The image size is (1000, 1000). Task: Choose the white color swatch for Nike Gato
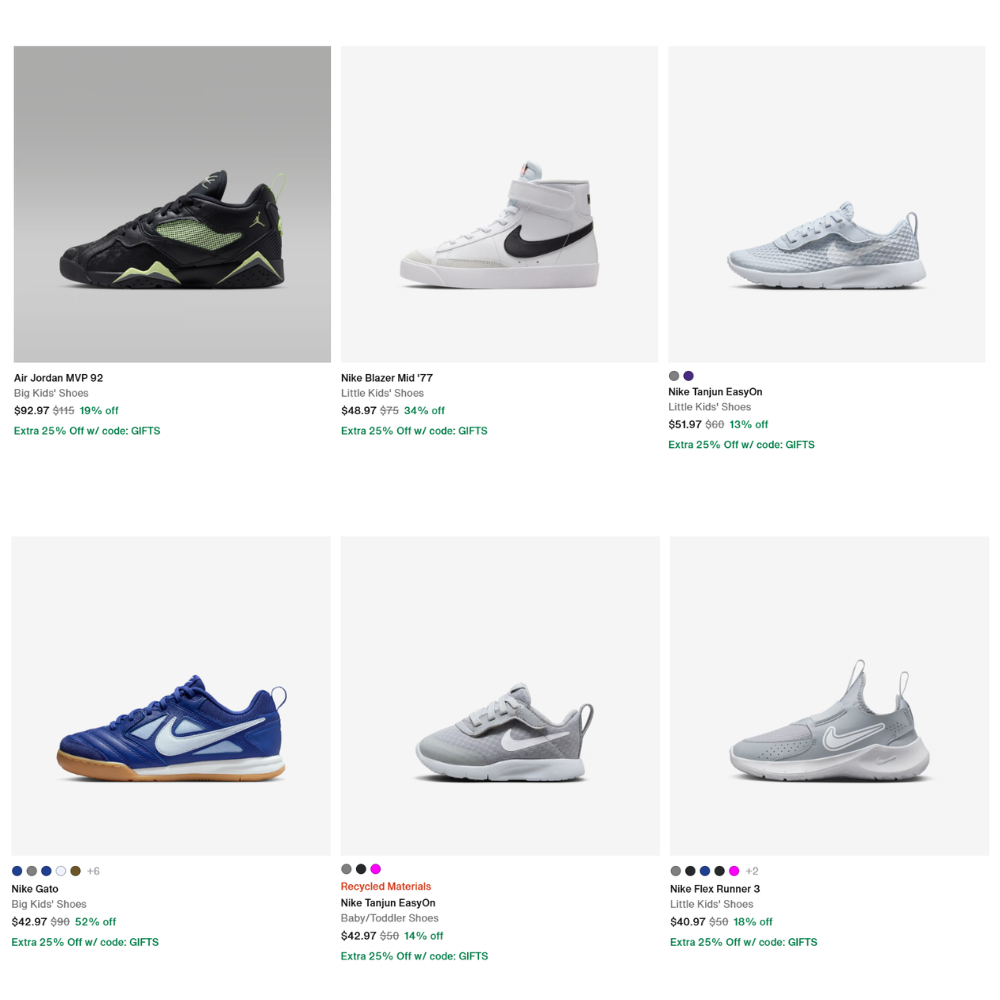(x=61, y=871)
